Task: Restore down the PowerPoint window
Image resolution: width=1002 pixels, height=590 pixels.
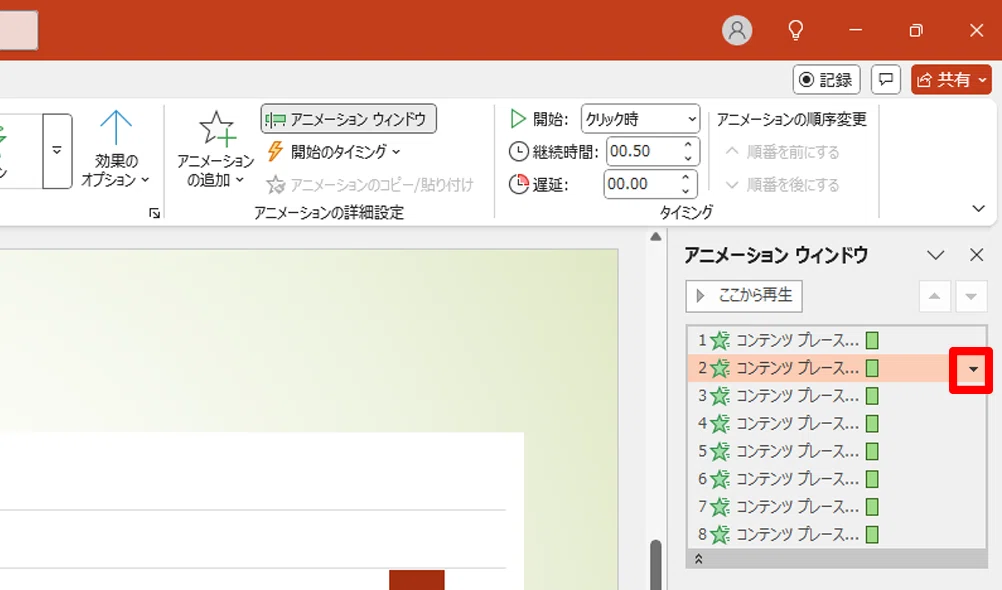Action: [916, 30]
